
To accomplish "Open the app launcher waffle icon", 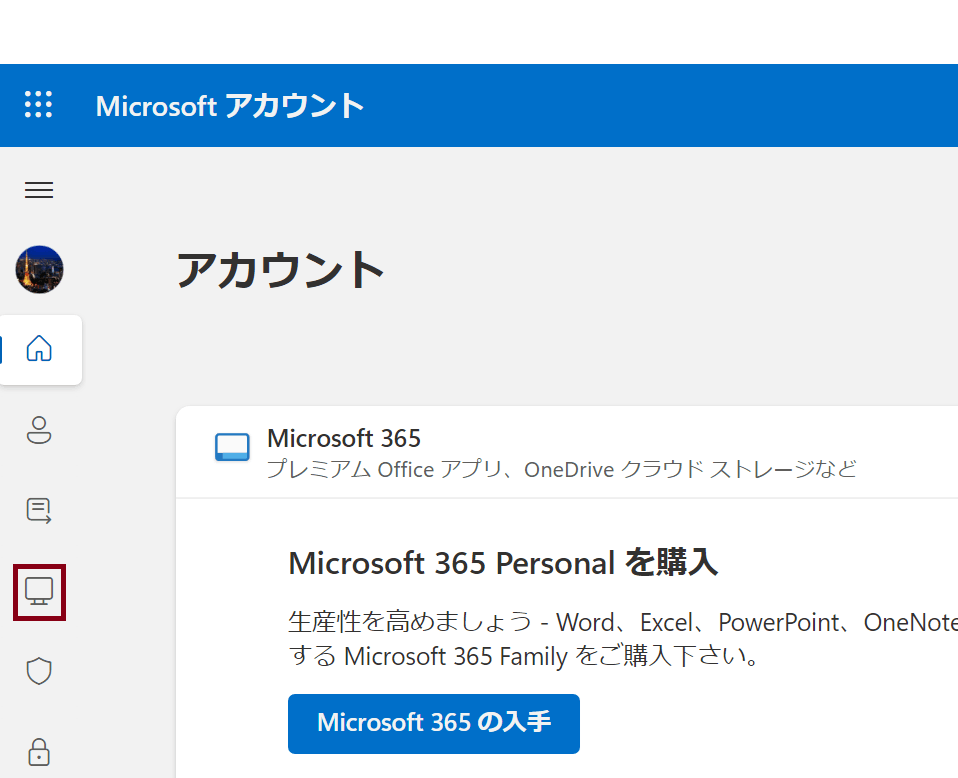I will point(38,105).
